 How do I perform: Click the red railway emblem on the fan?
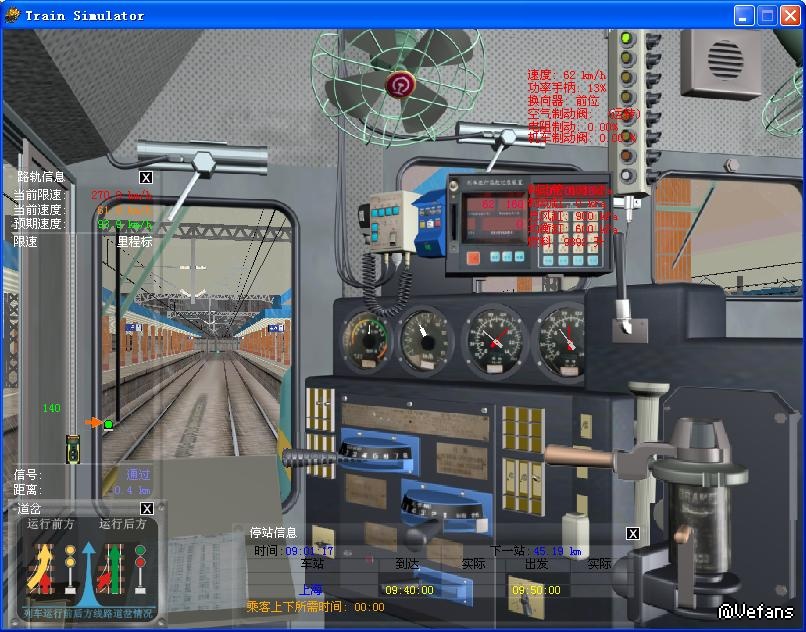[400, 85]
